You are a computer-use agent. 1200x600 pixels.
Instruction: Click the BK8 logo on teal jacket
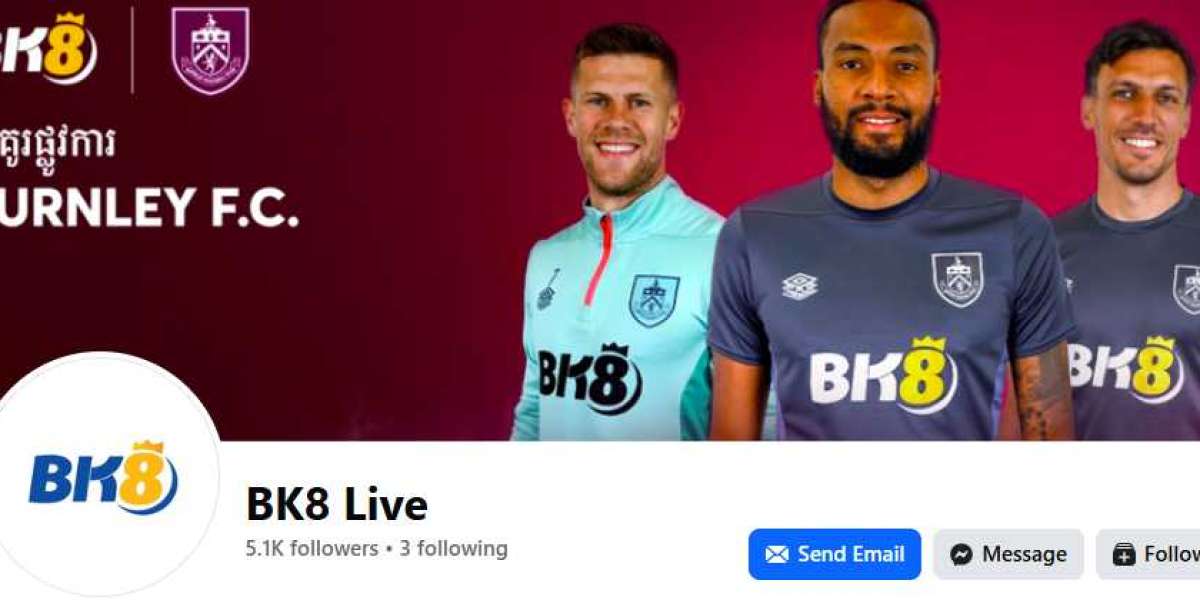point(590,378)
